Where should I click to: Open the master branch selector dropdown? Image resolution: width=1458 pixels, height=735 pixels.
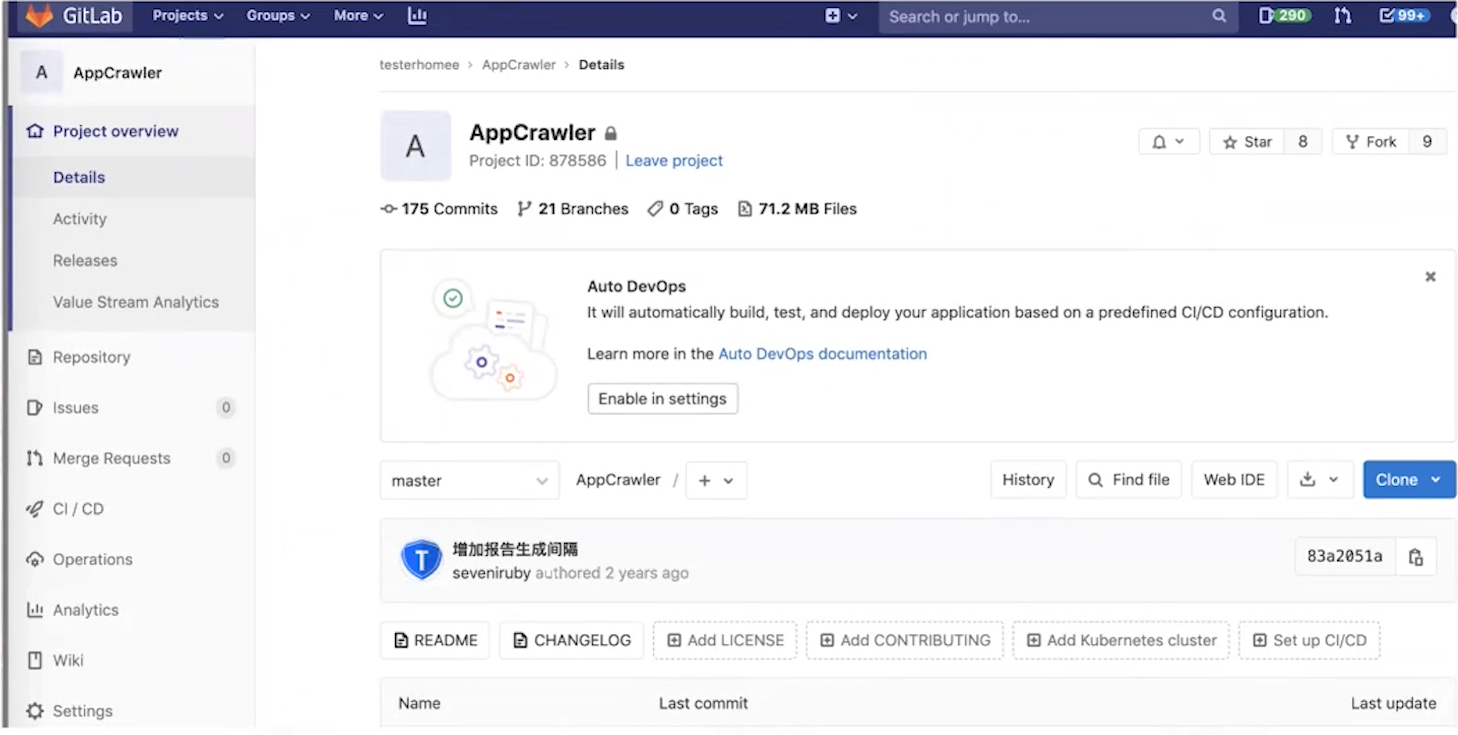[469, 481]
